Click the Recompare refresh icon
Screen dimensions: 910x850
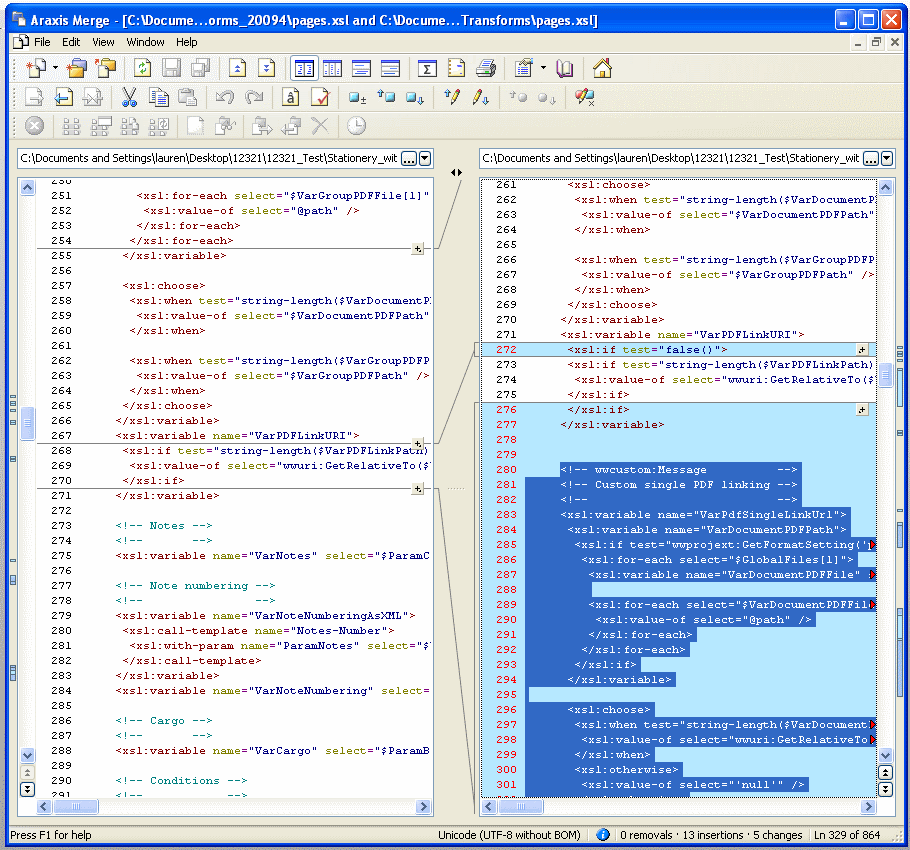click(142, 69)
